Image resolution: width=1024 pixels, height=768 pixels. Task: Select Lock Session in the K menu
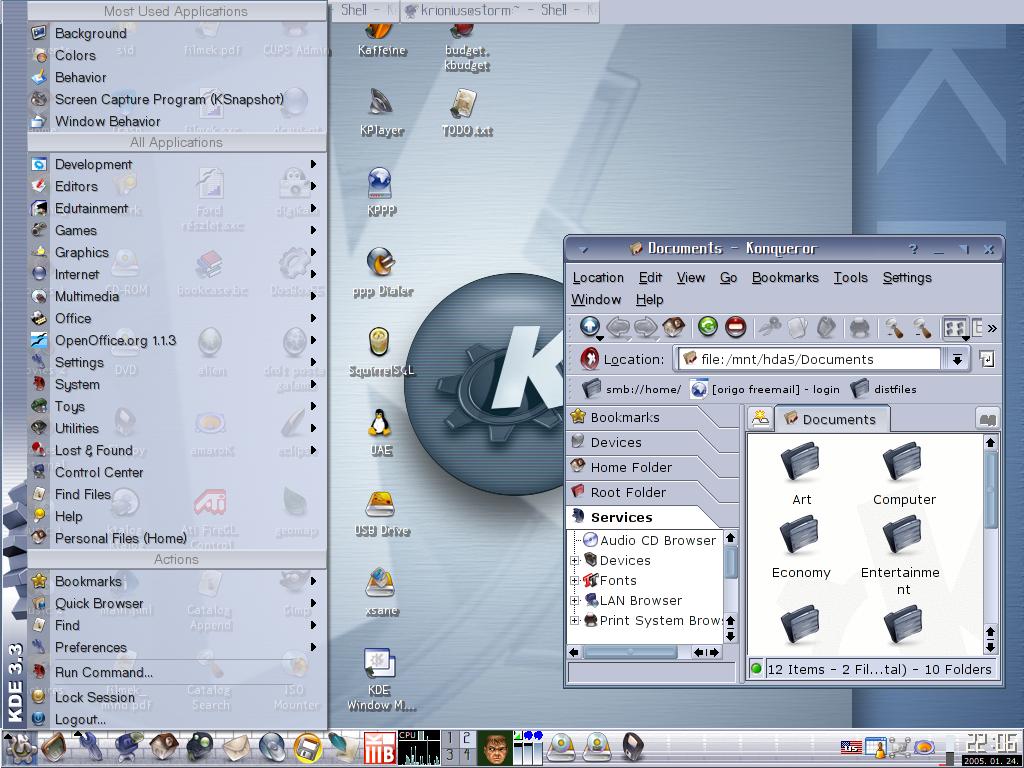pyautogui.click(x=176, y=697)
